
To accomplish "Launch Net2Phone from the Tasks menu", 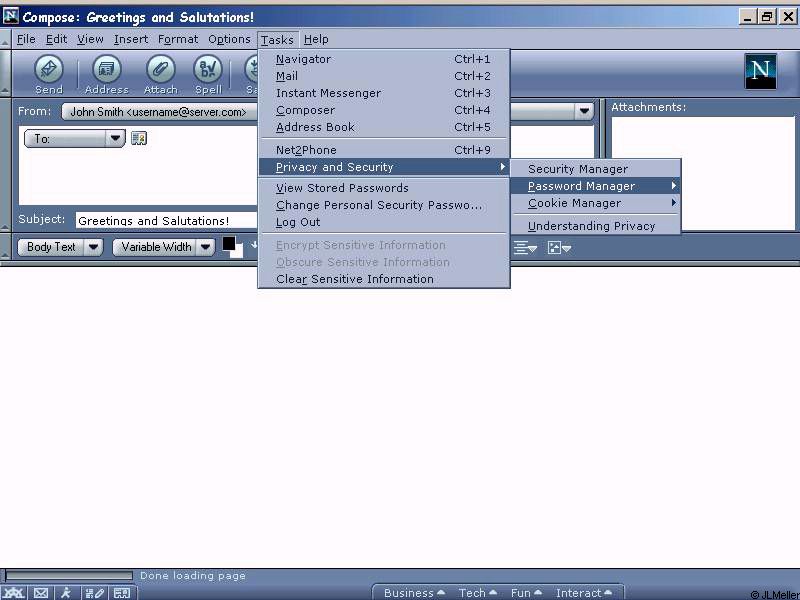I will click(384, 150).
